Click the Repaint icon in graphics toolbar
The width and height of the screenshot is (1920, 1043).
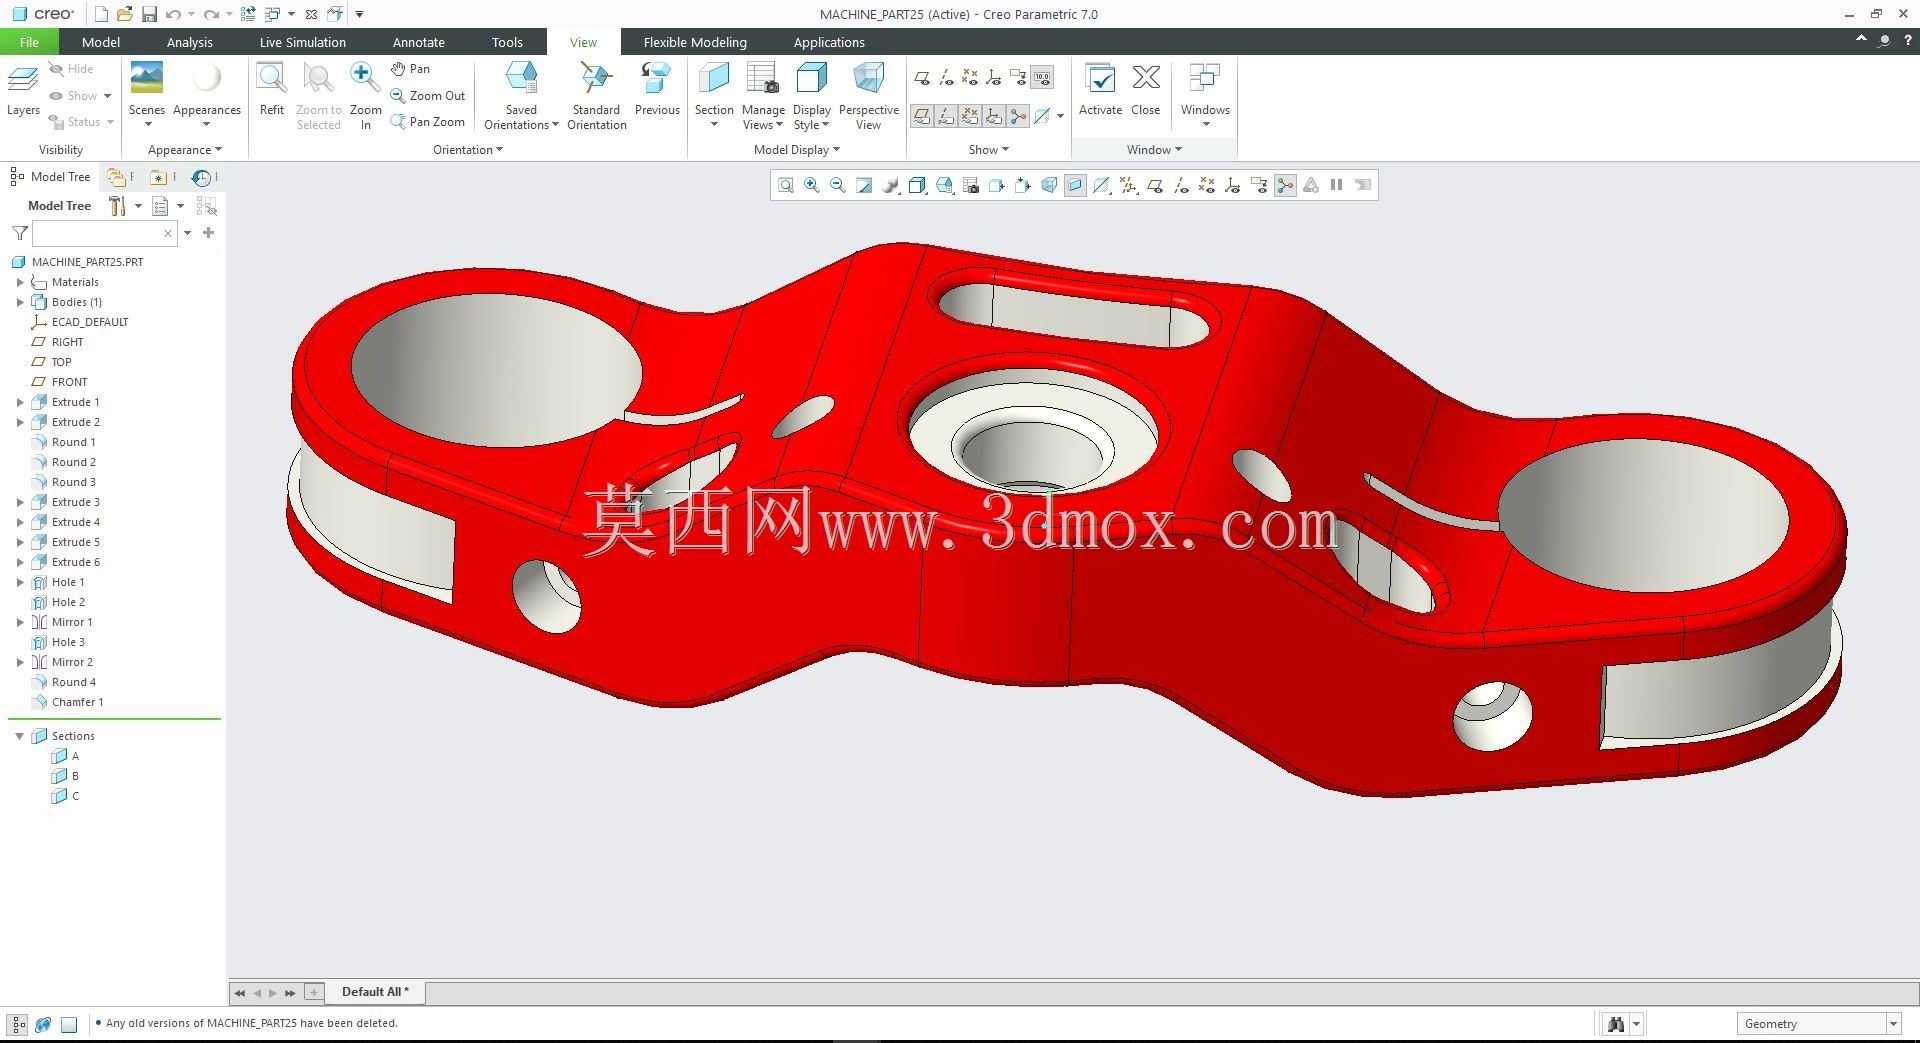(864, 185)
